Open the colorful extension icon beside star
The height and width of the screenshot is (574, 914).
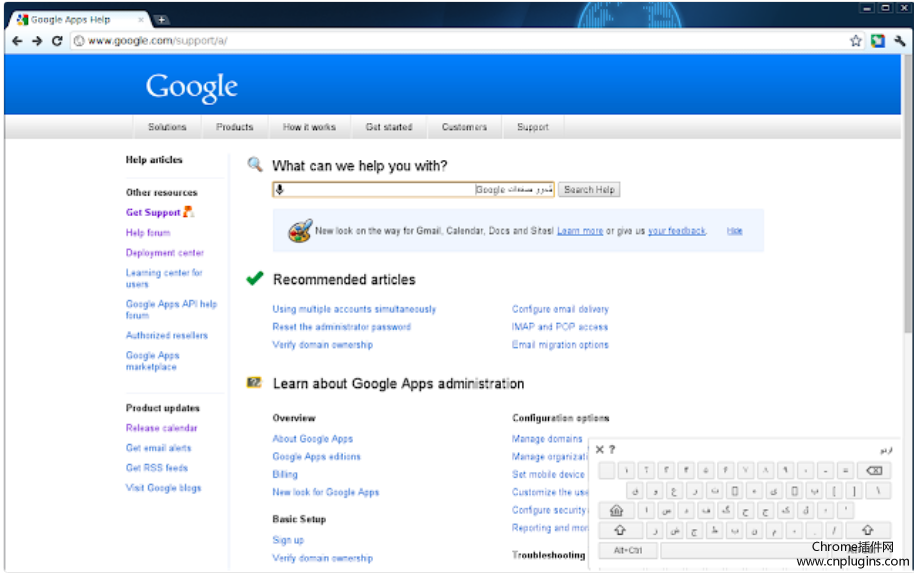click(877, 41)
